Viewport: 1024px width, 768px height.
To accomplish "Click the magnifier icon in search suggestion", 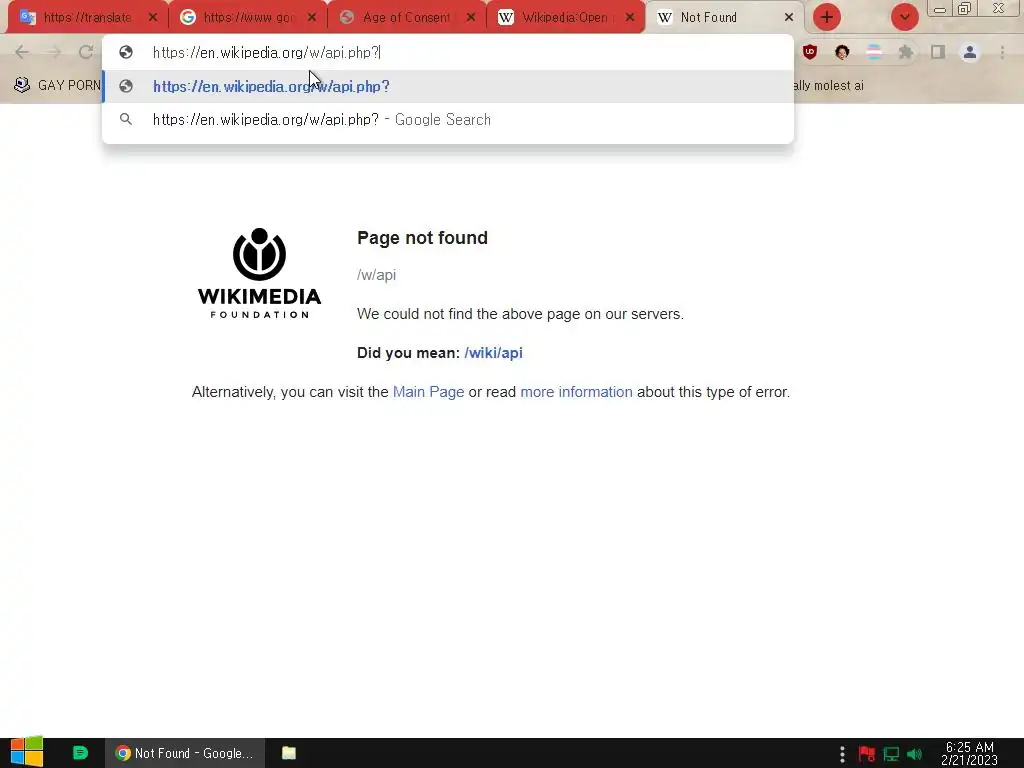I will point(126,120).
